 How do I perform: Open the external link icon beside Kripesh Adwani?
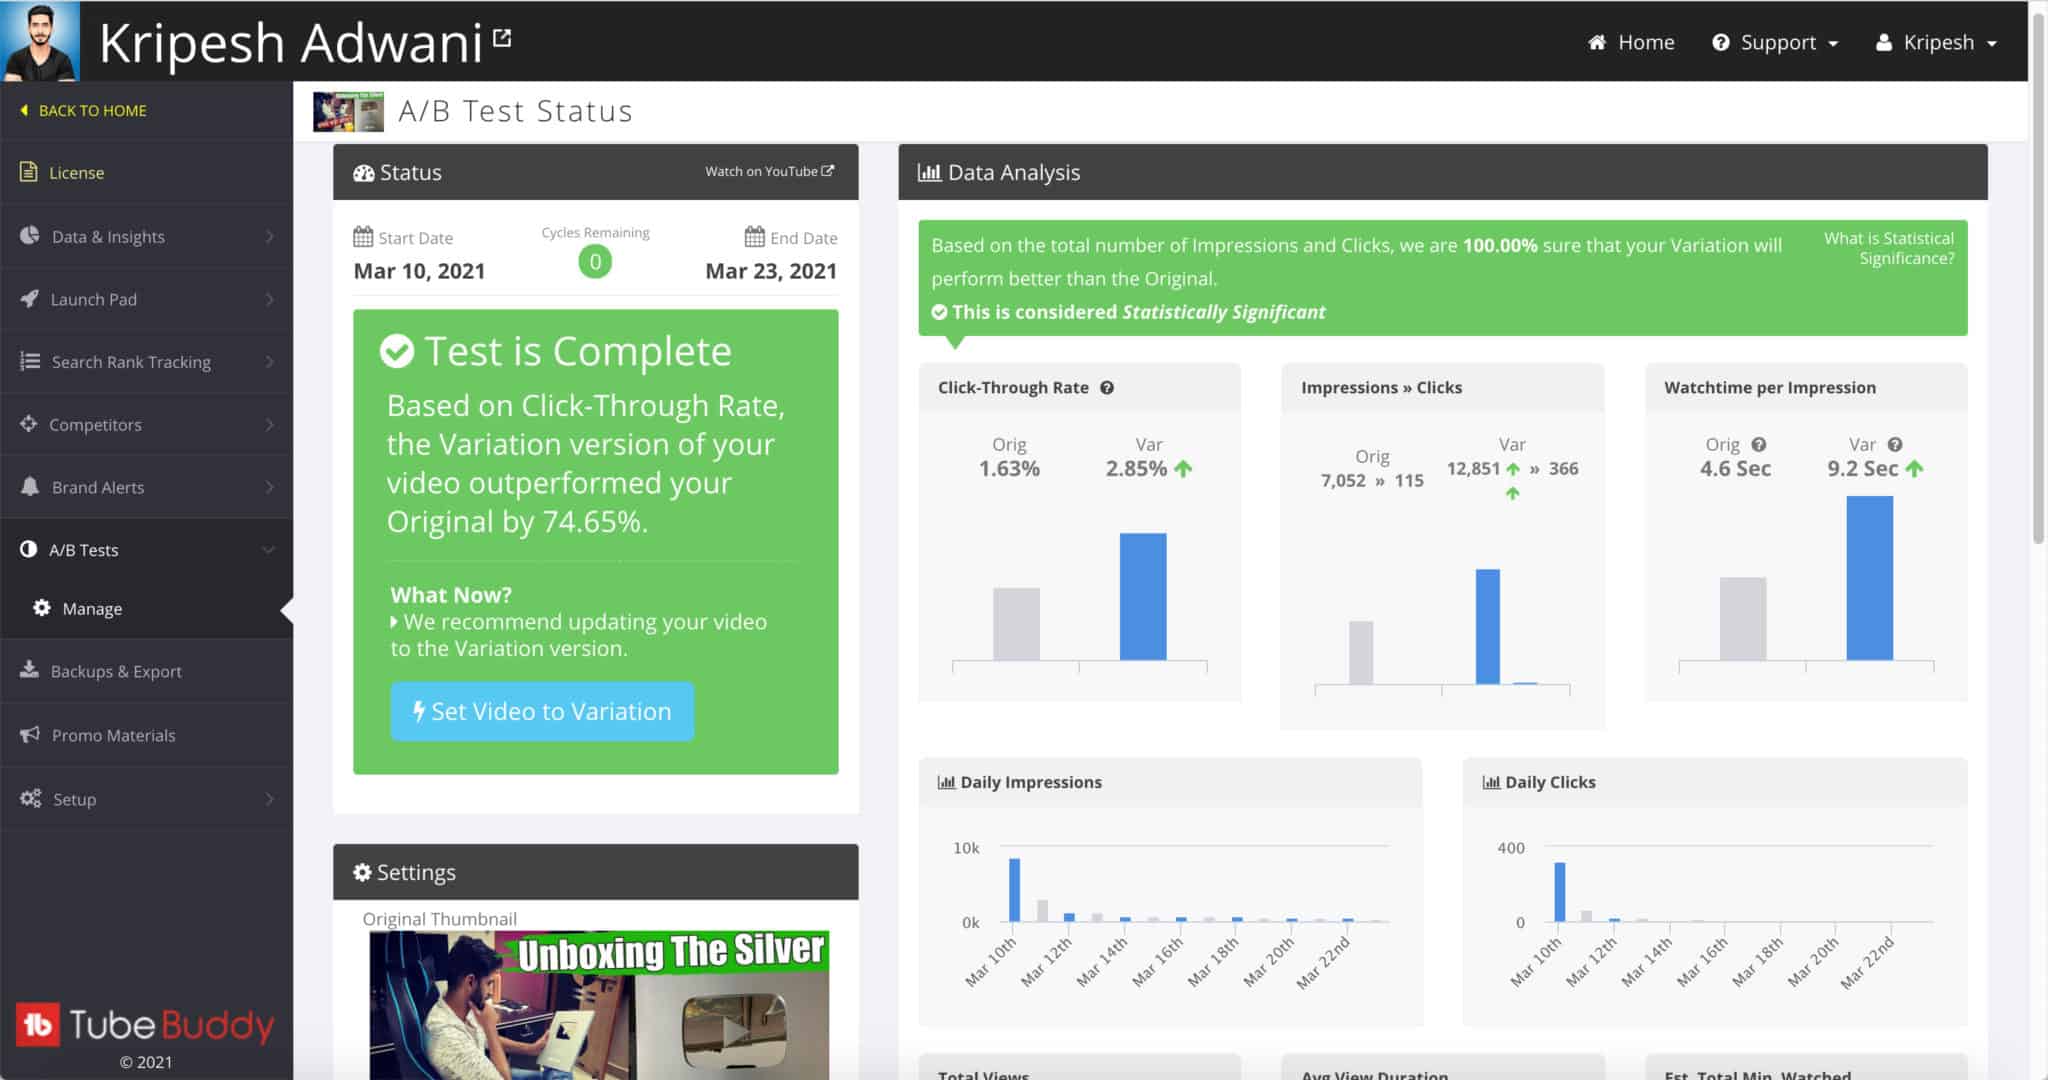pyautogui.click(x=502, y=38)
